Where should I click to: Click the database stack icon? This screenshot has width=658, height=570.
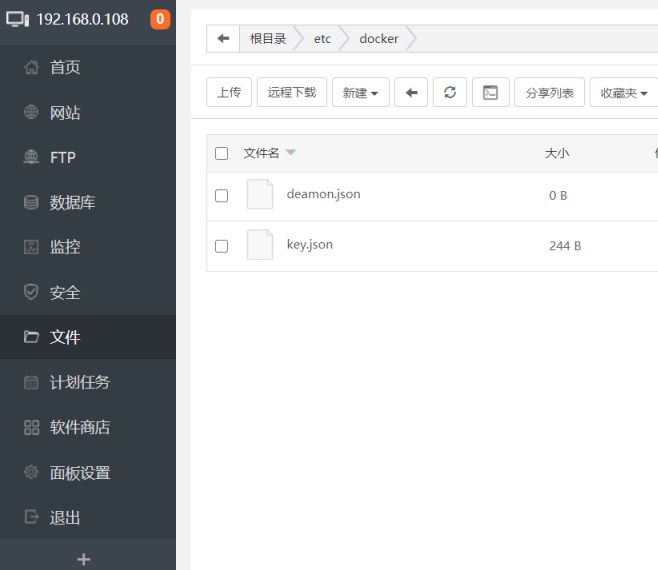[x=31, y=202]
